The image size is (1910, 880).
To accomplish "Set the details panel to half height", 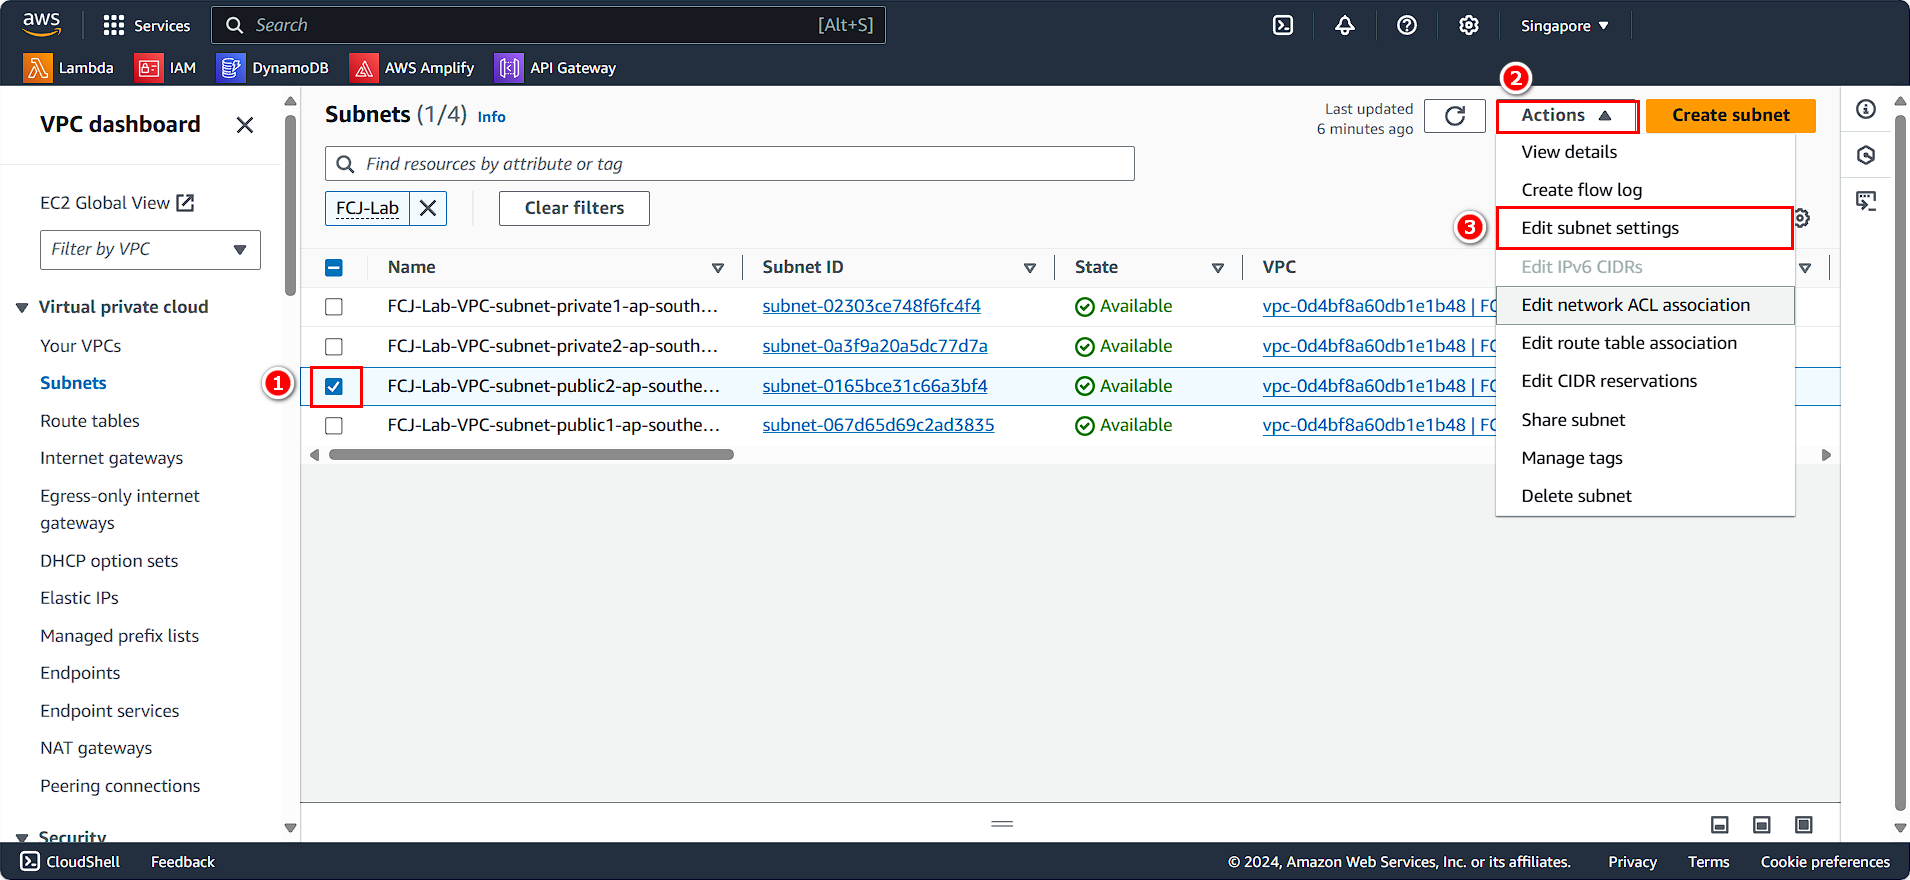I will click(x=1762, y=825).
